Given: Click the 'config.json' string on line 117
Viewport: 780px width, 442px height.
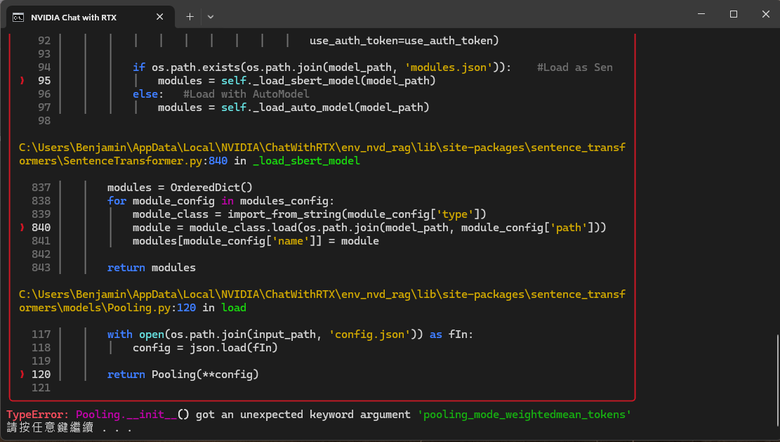Looking at the screenshot, I should pyautogui.click(x=370, y=334).
